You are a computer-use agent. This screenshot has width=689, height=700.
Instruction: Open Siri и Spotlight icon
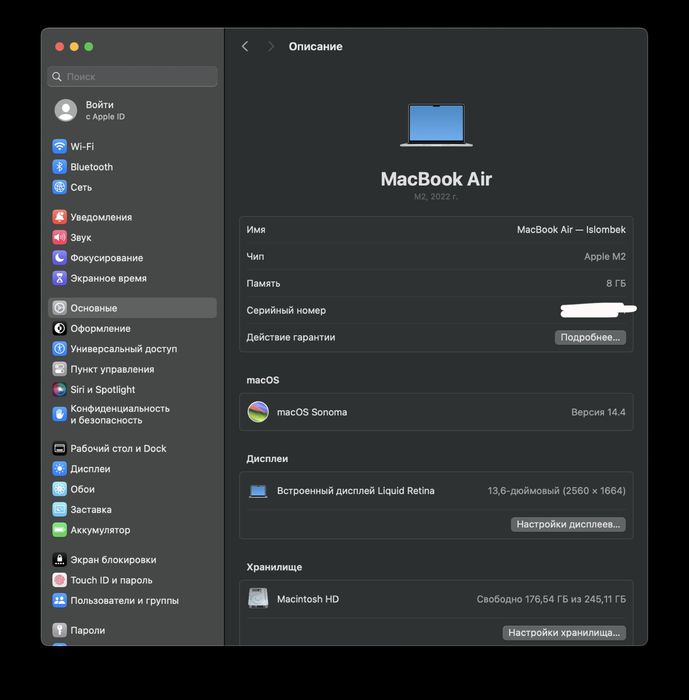tap(59, 390)
